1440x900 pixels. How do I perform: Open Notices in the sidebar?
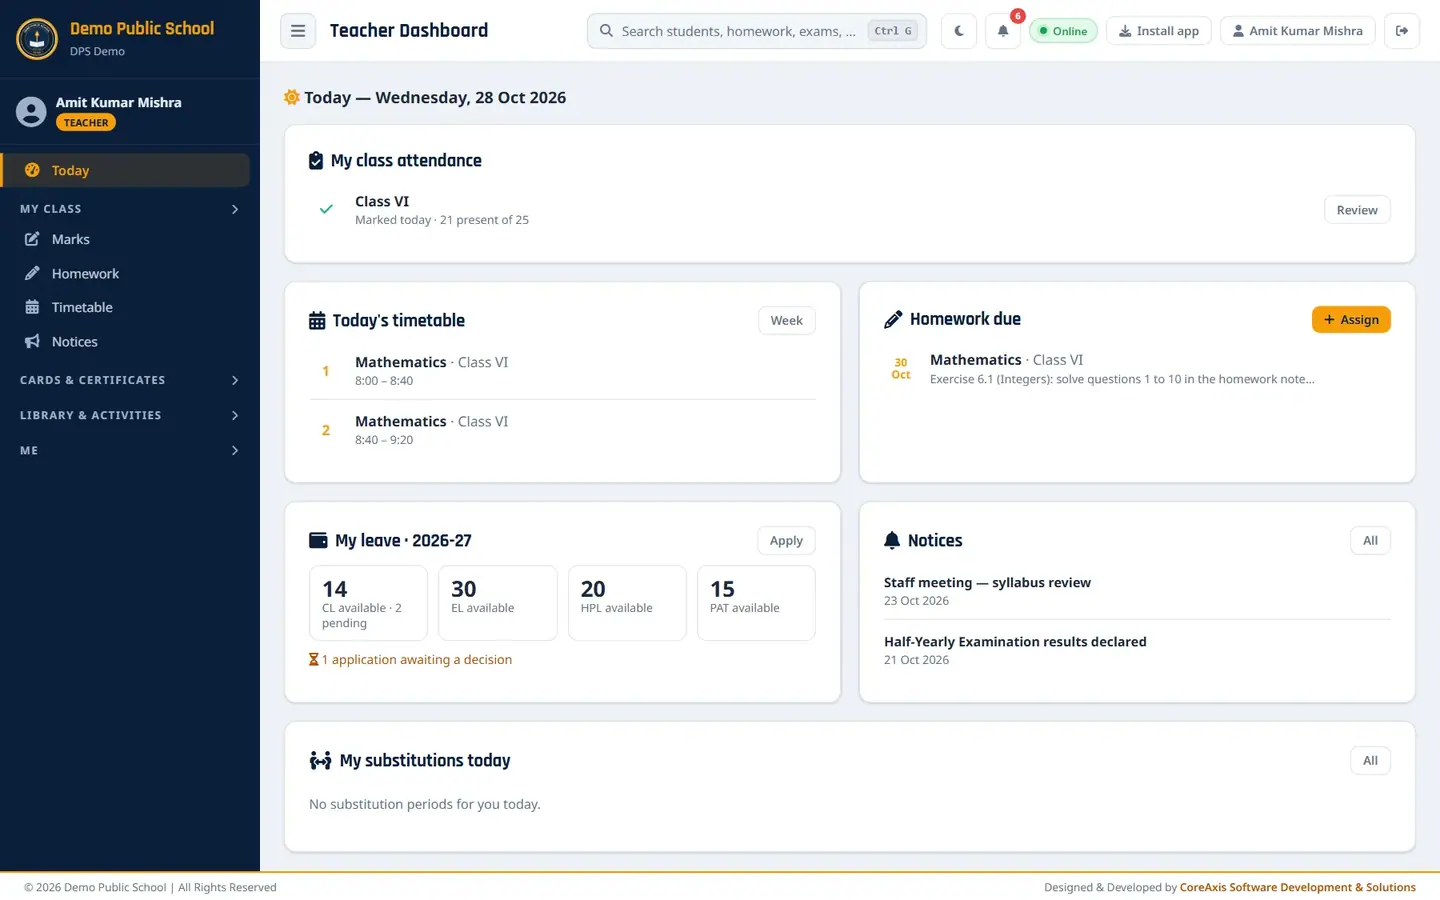tap(125, 341)
